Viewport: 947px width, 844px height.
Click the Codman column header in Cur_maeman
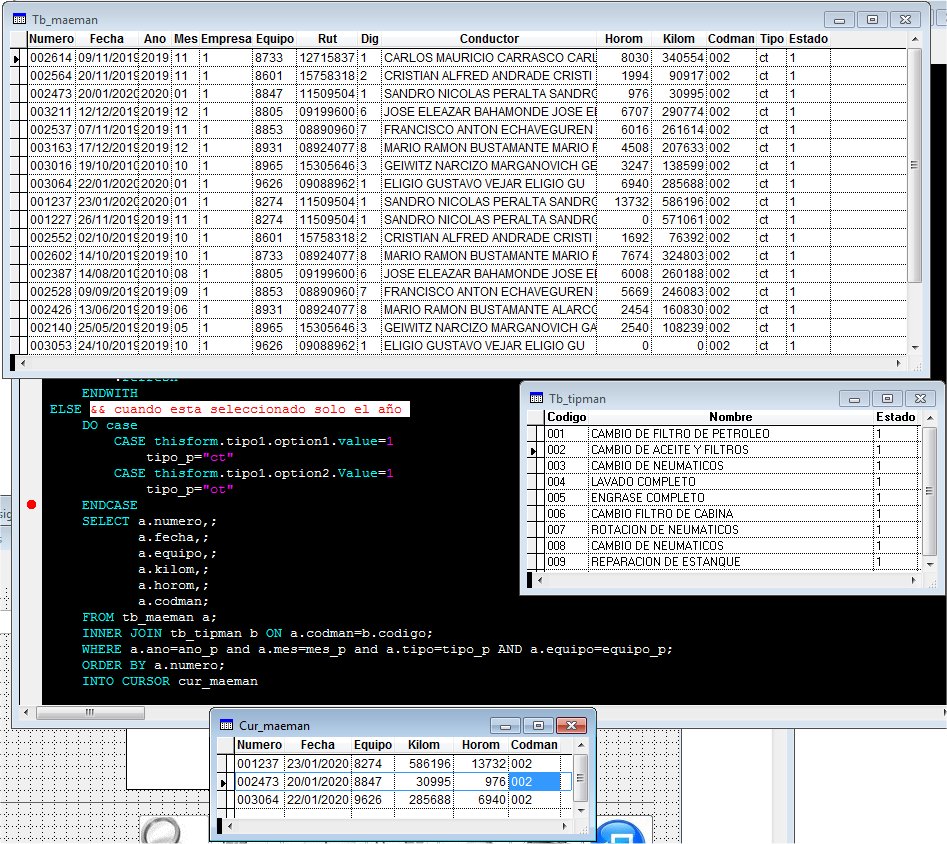point(534,745)
